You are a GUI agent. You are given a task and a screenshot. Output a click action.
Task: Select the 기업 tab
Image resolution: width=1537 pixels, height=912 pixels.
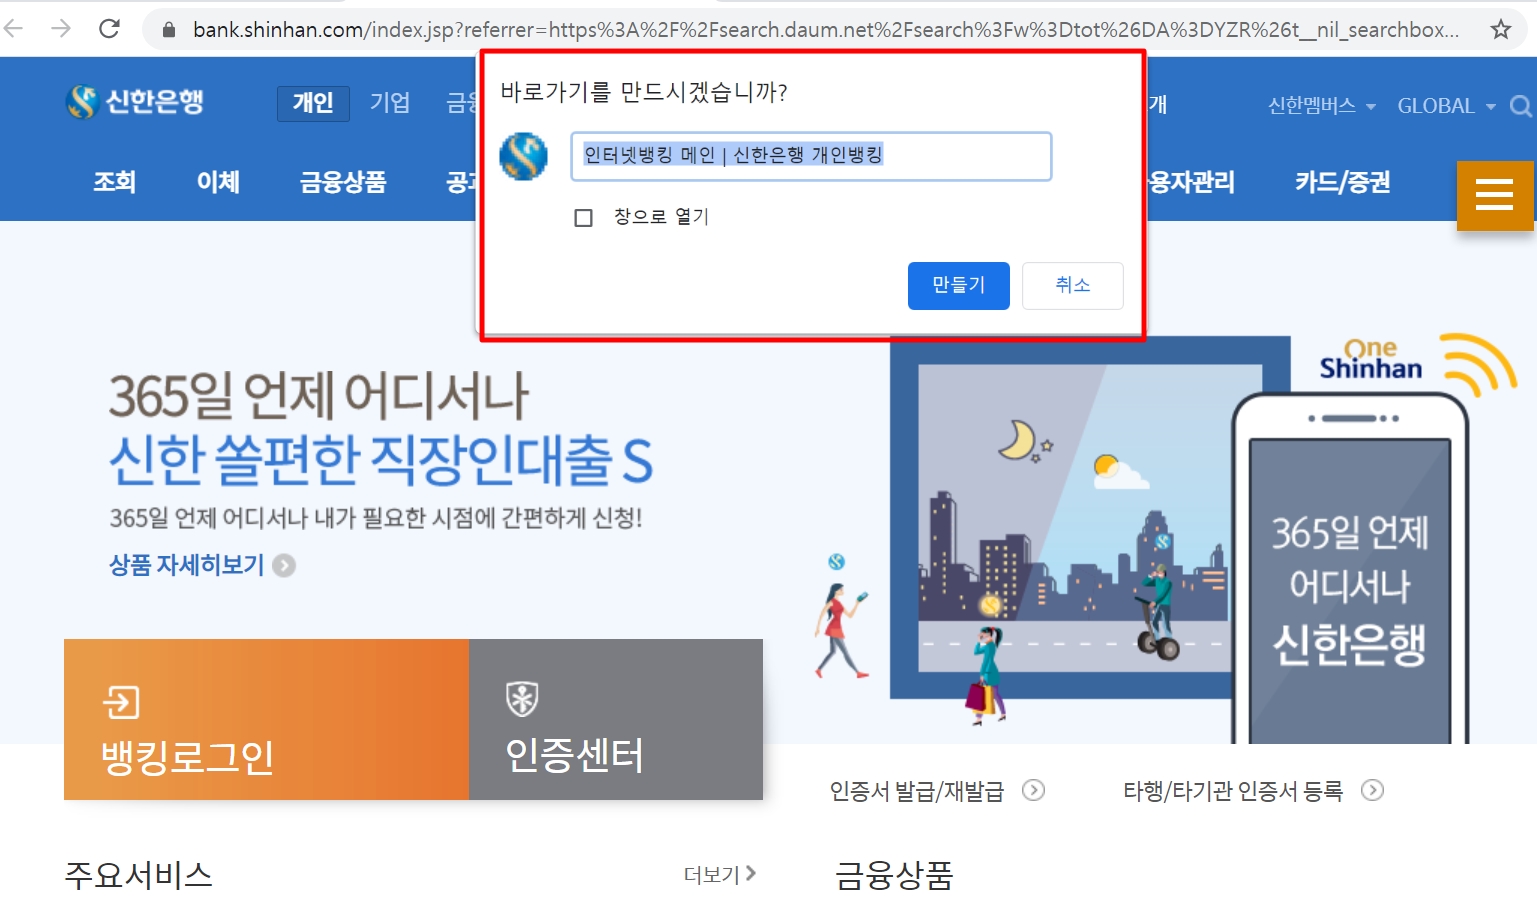coord(390,103)
